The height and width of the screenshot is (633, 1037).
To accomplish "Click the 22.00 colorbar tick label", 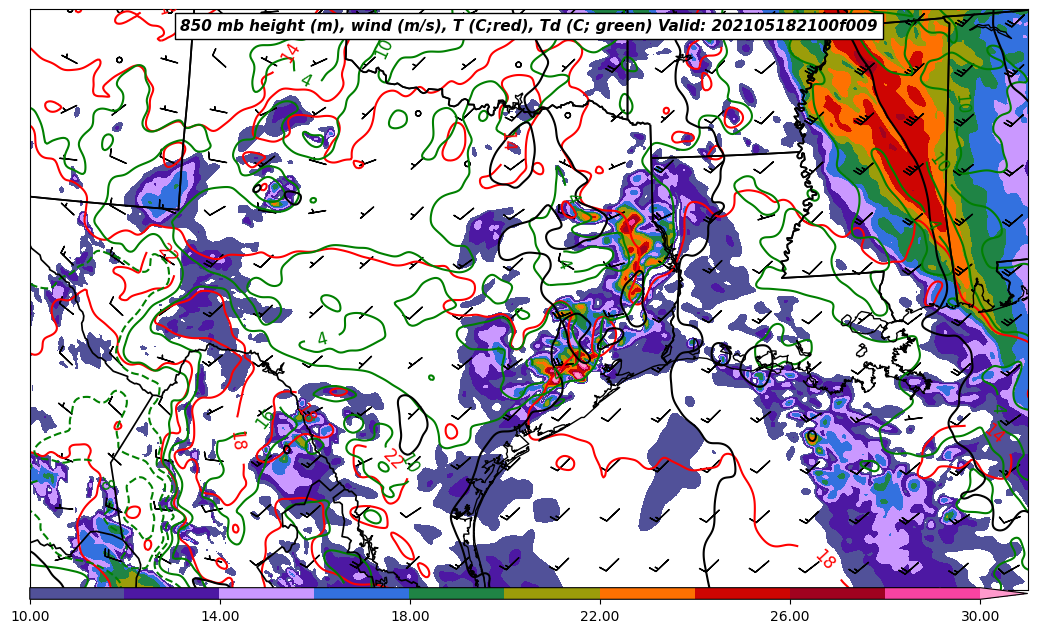I will coord(600,616).
